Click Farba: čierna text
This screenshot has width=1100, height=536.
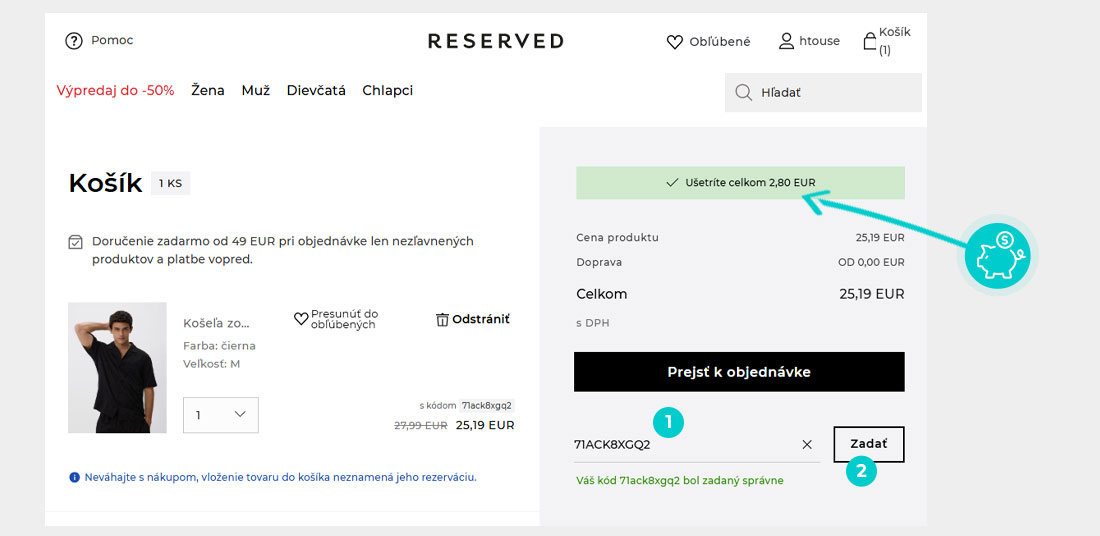(220, 346)
